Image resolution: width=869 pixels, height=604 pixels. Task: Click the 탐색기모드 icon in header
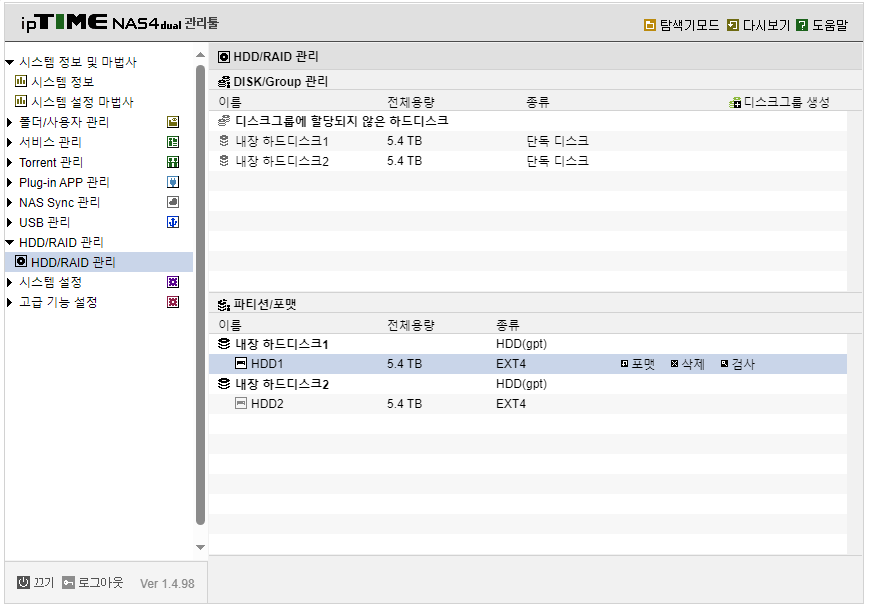tap(650, 25)
